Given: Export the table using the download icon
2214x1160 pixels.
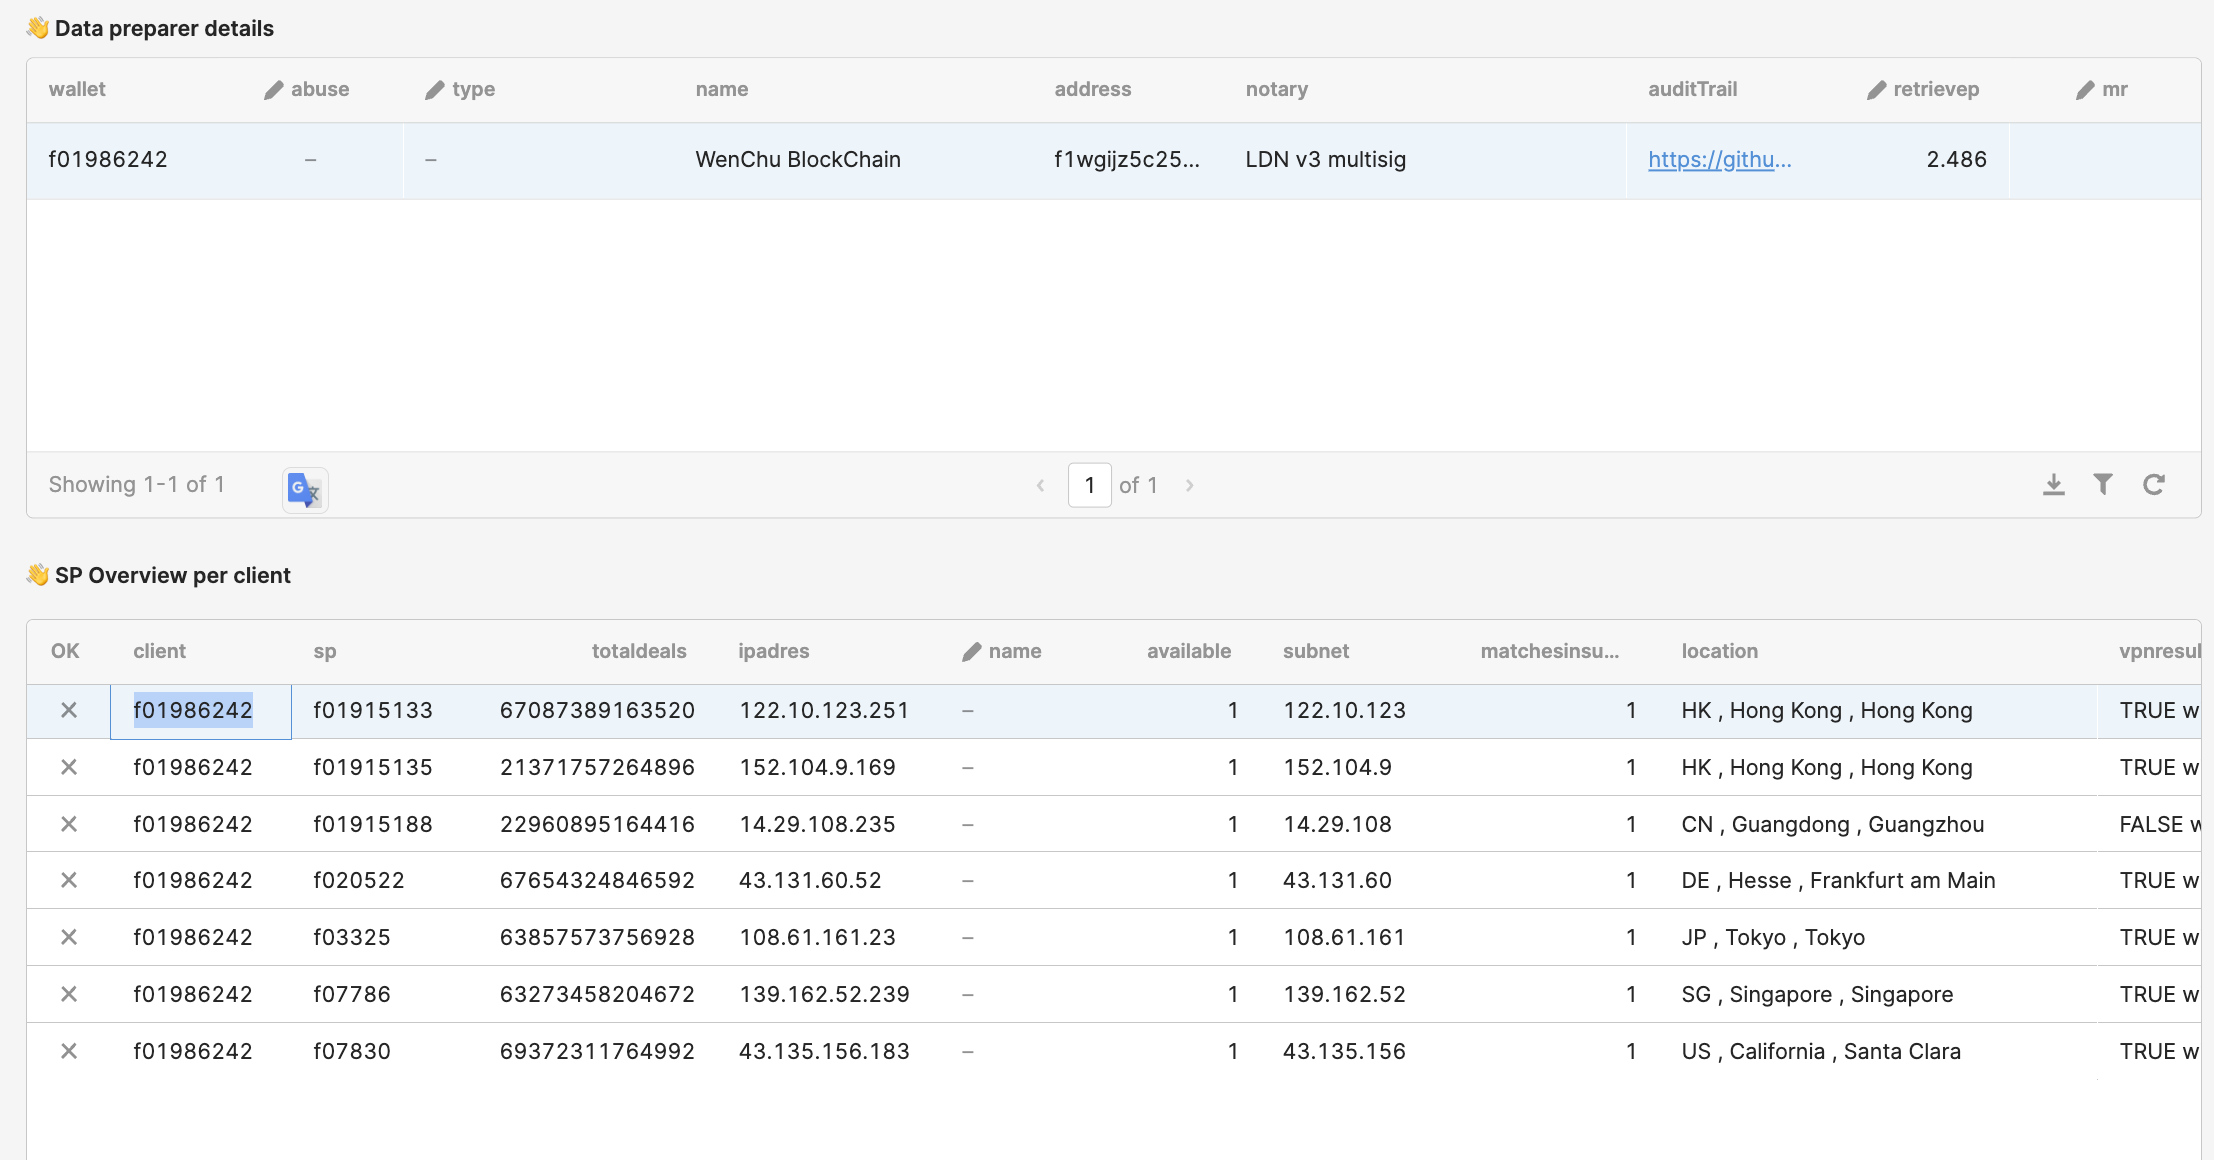Looking at the screenshot, I should [2055, 484].
